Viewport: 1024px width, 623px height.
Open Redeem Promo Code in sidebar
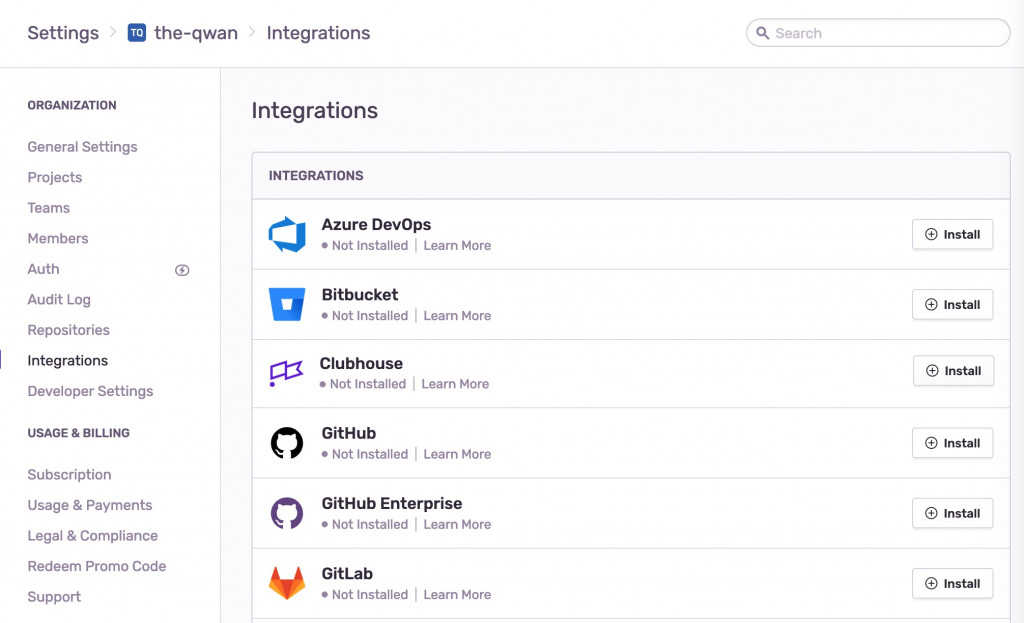(97, 566)
